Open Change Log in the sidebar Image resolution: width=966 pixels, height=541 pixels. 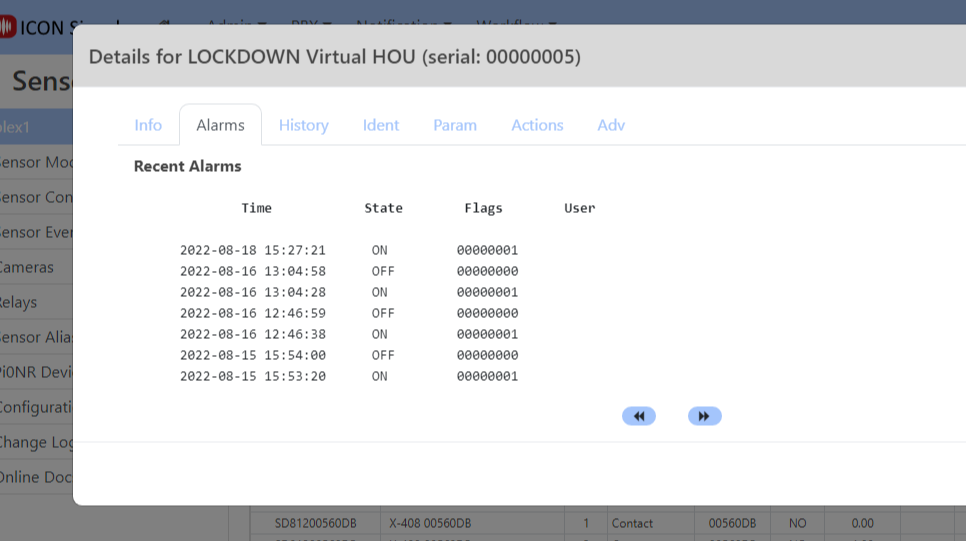(35, 442)
